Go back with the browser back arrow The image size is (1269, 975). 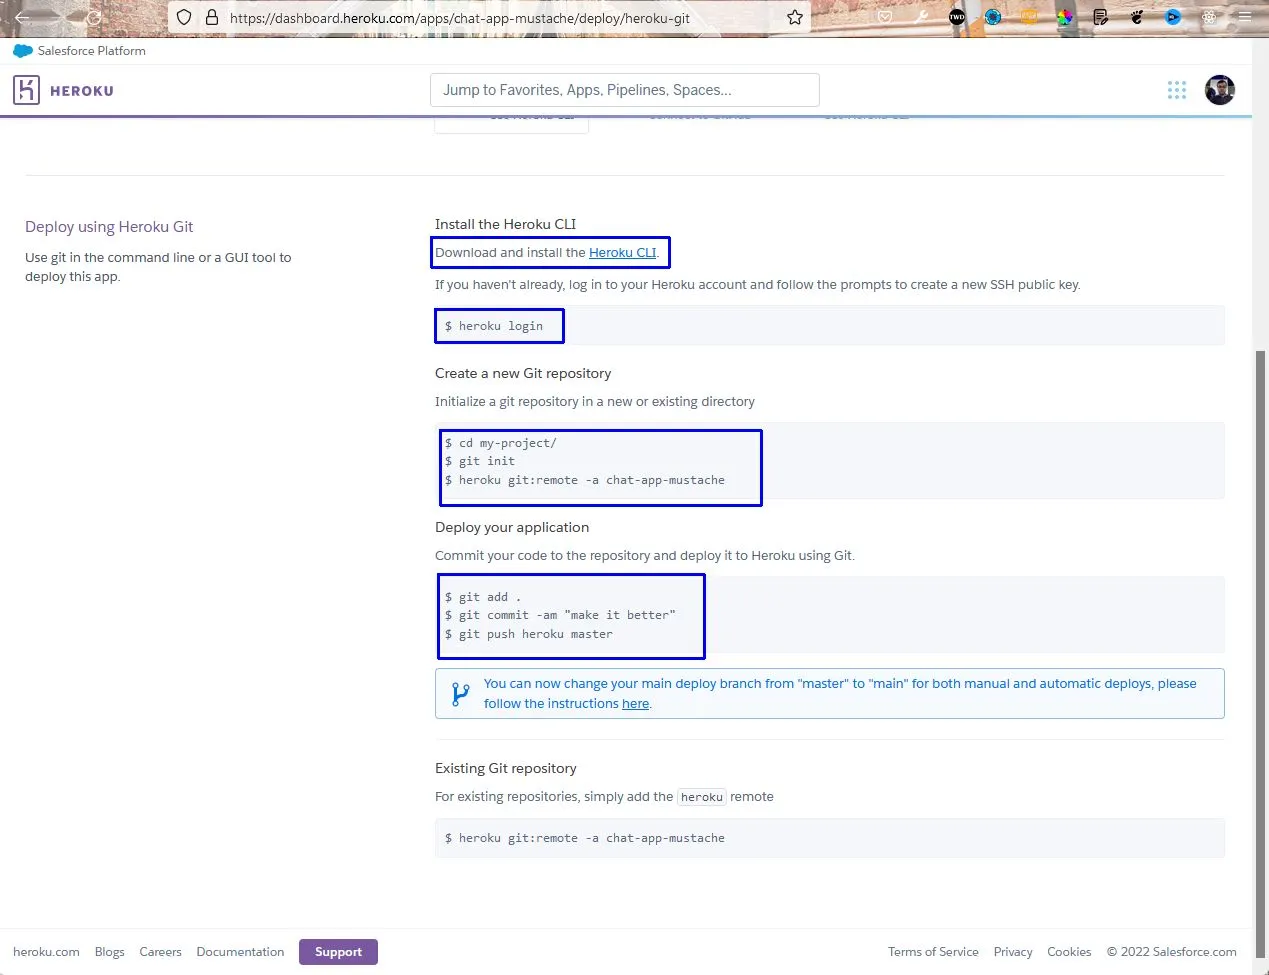[x=22, y=17]
